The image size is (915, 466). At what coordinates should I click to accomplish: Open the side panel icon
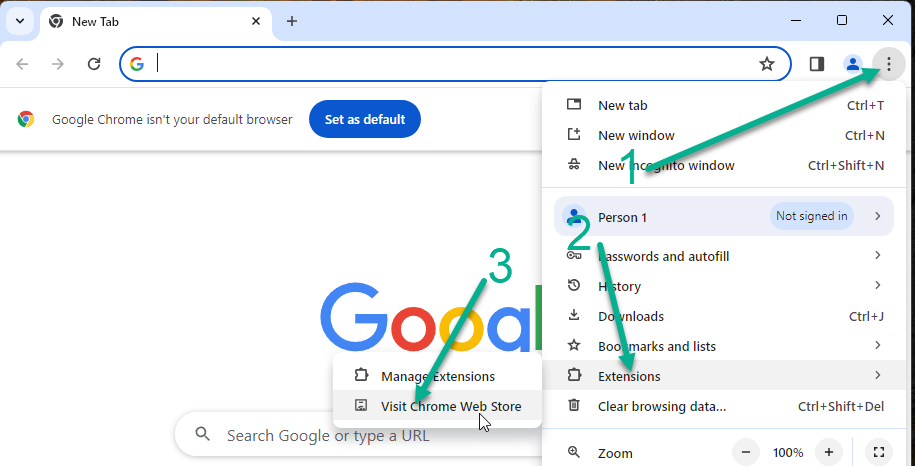(817, 64)
